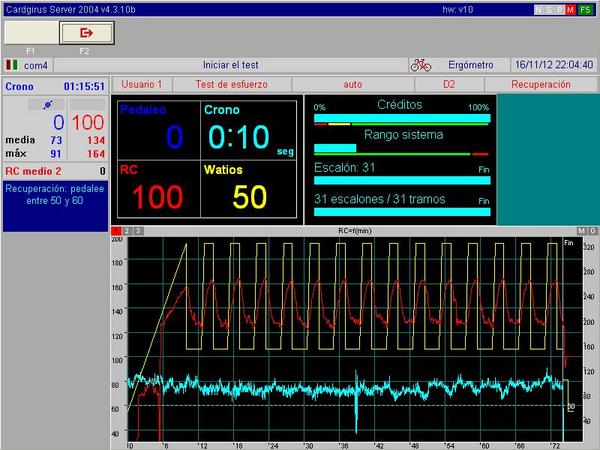Toggle the red M indicator

571,10
